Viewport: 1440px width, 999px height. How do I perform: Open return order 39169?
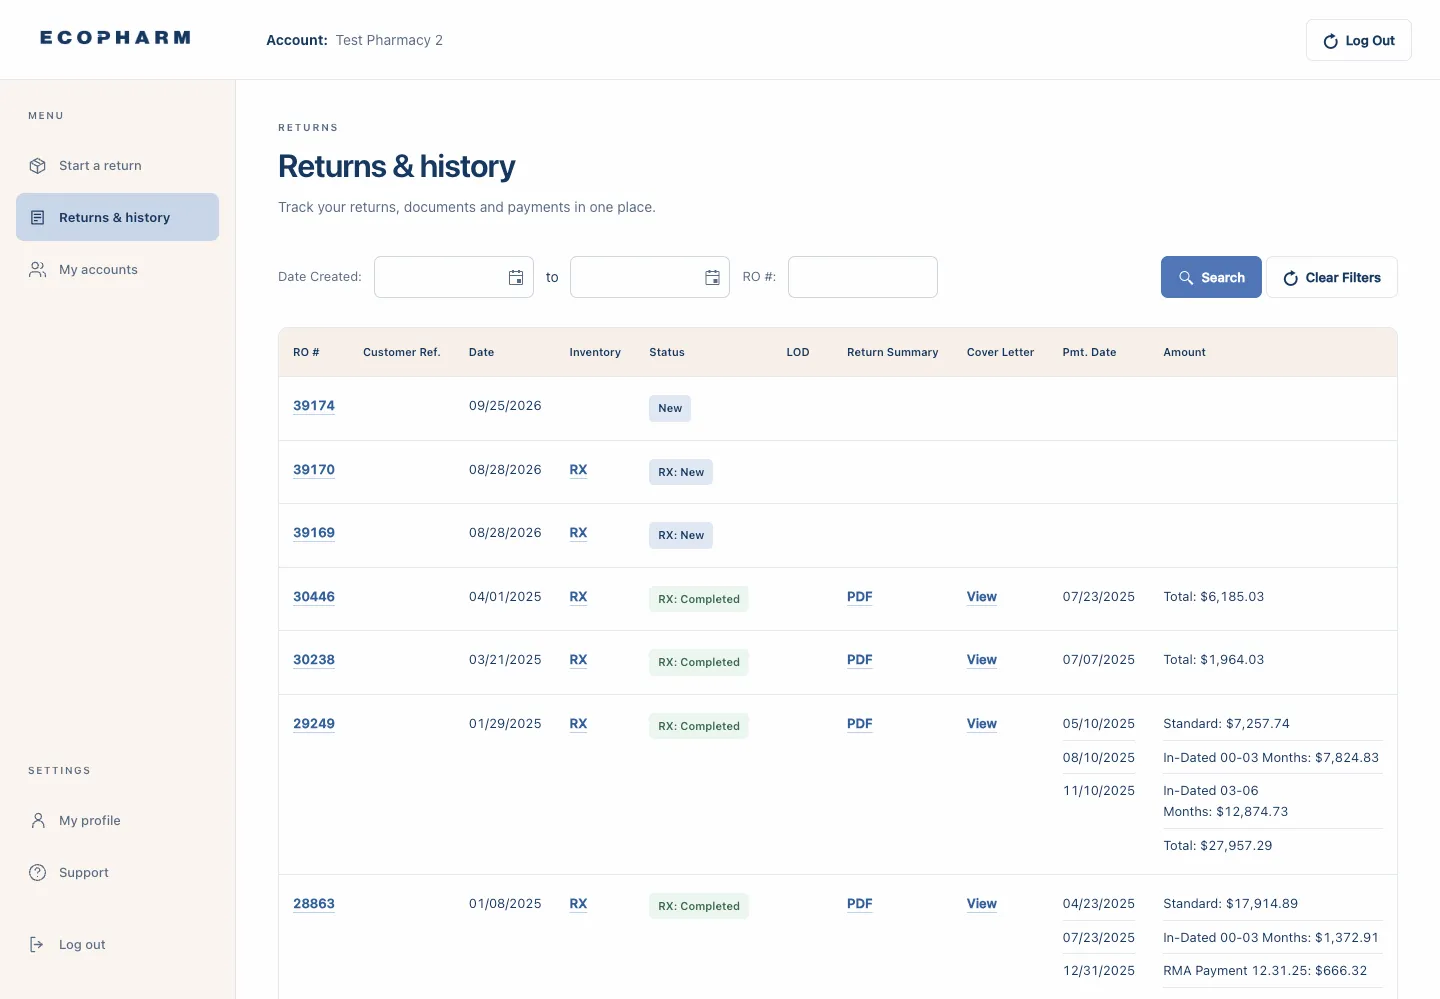pos(314,533)
